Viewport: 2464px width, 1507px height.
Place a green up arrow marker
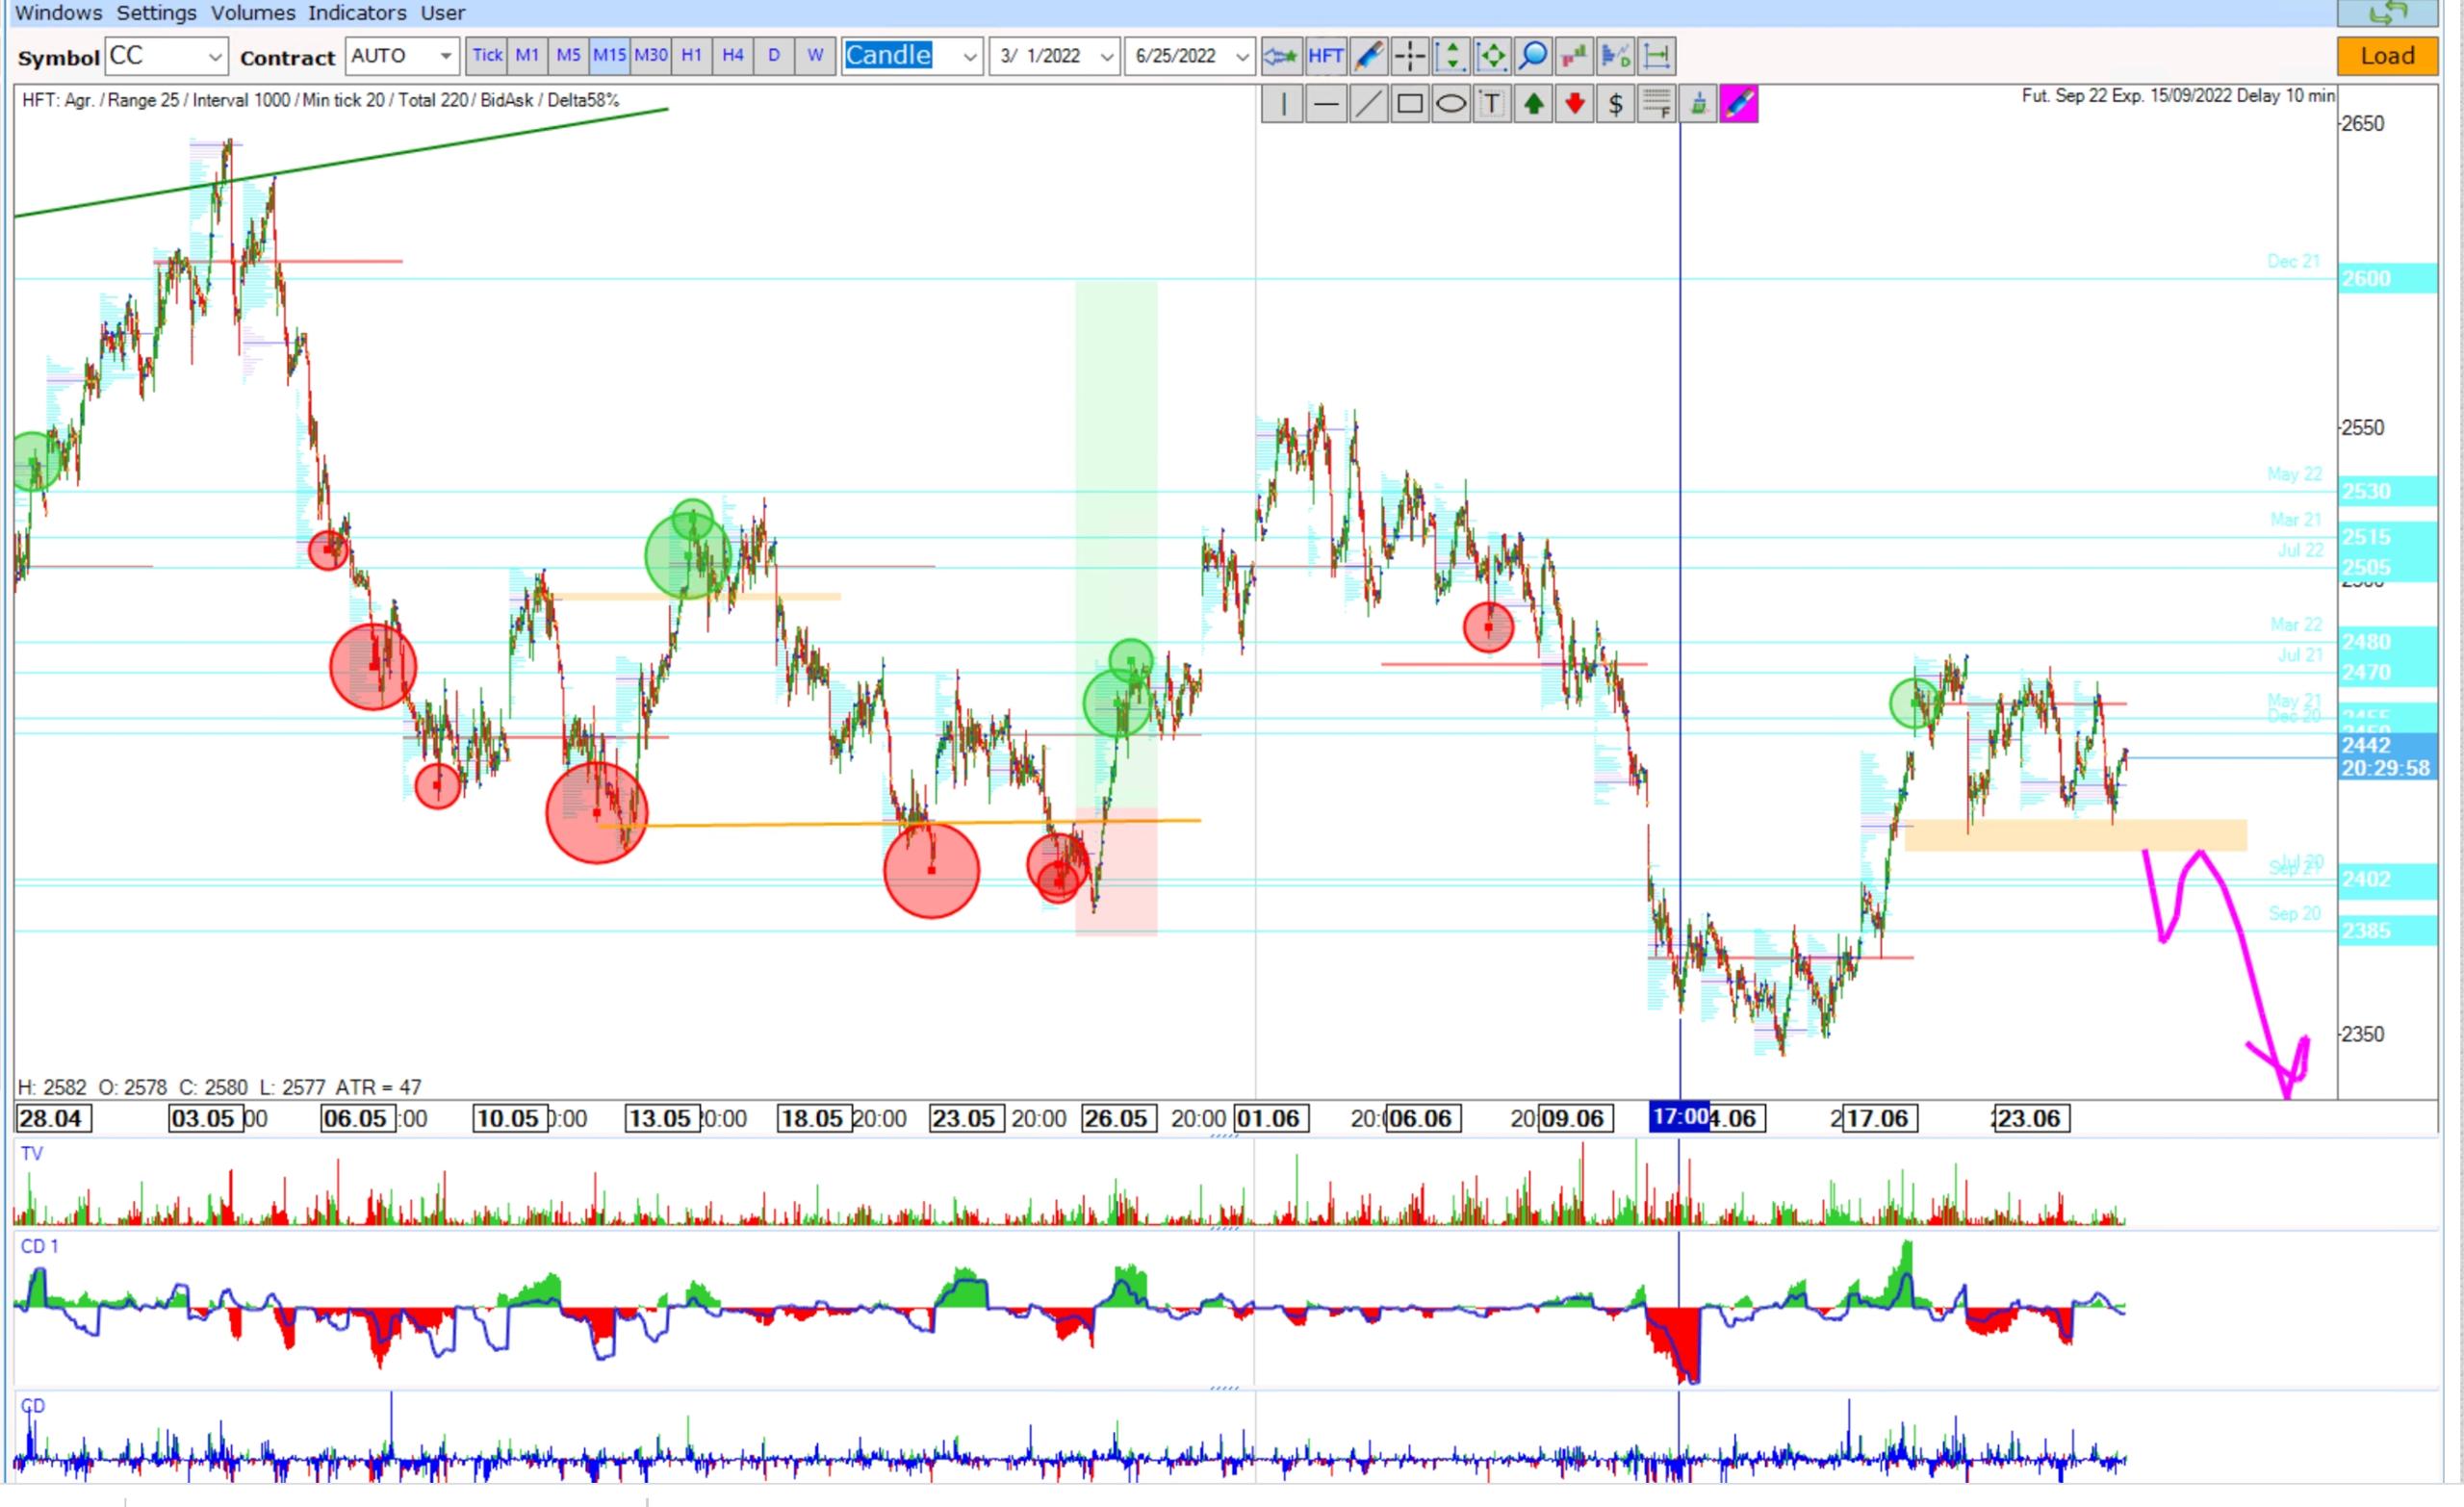pyautogui.click(x=1533, y=104)
